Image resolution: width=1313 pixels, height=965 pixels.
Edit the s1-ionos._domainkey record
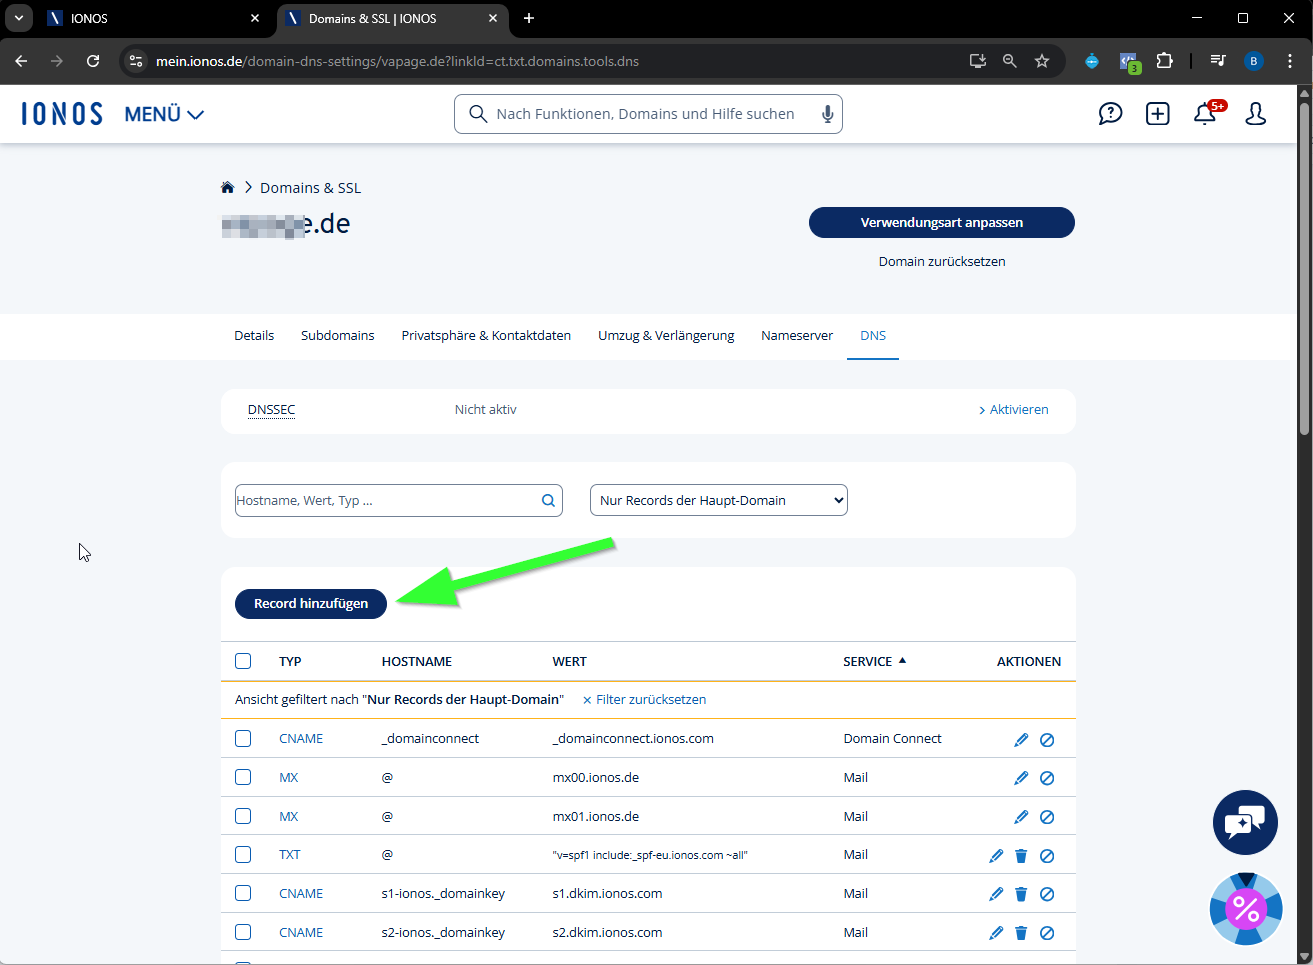[x=996, y=894]
